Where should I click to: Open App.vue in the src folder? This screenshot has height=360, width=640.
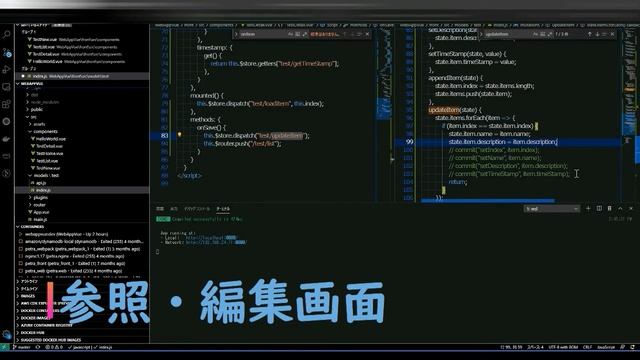[41, 212]
